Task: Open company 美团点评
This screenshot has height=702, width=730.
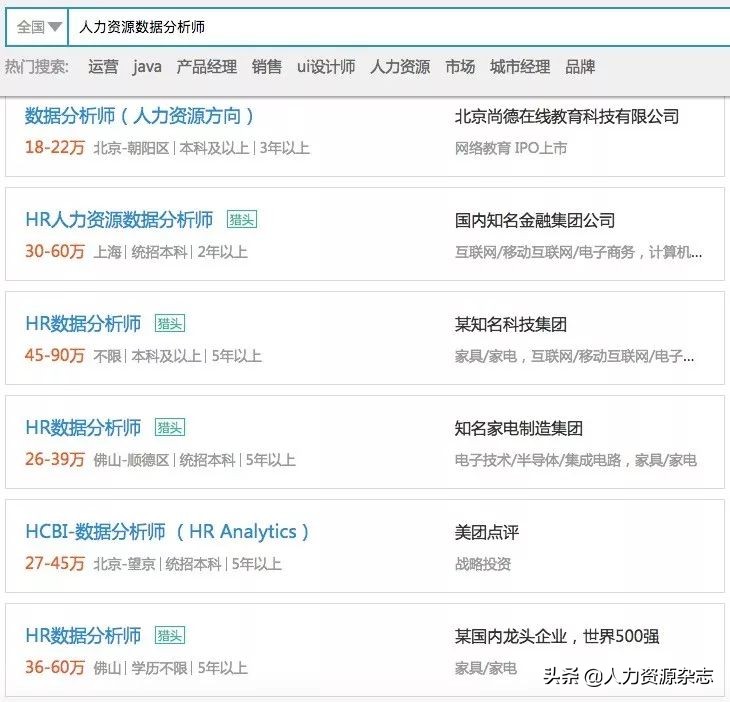Action: 487,533
